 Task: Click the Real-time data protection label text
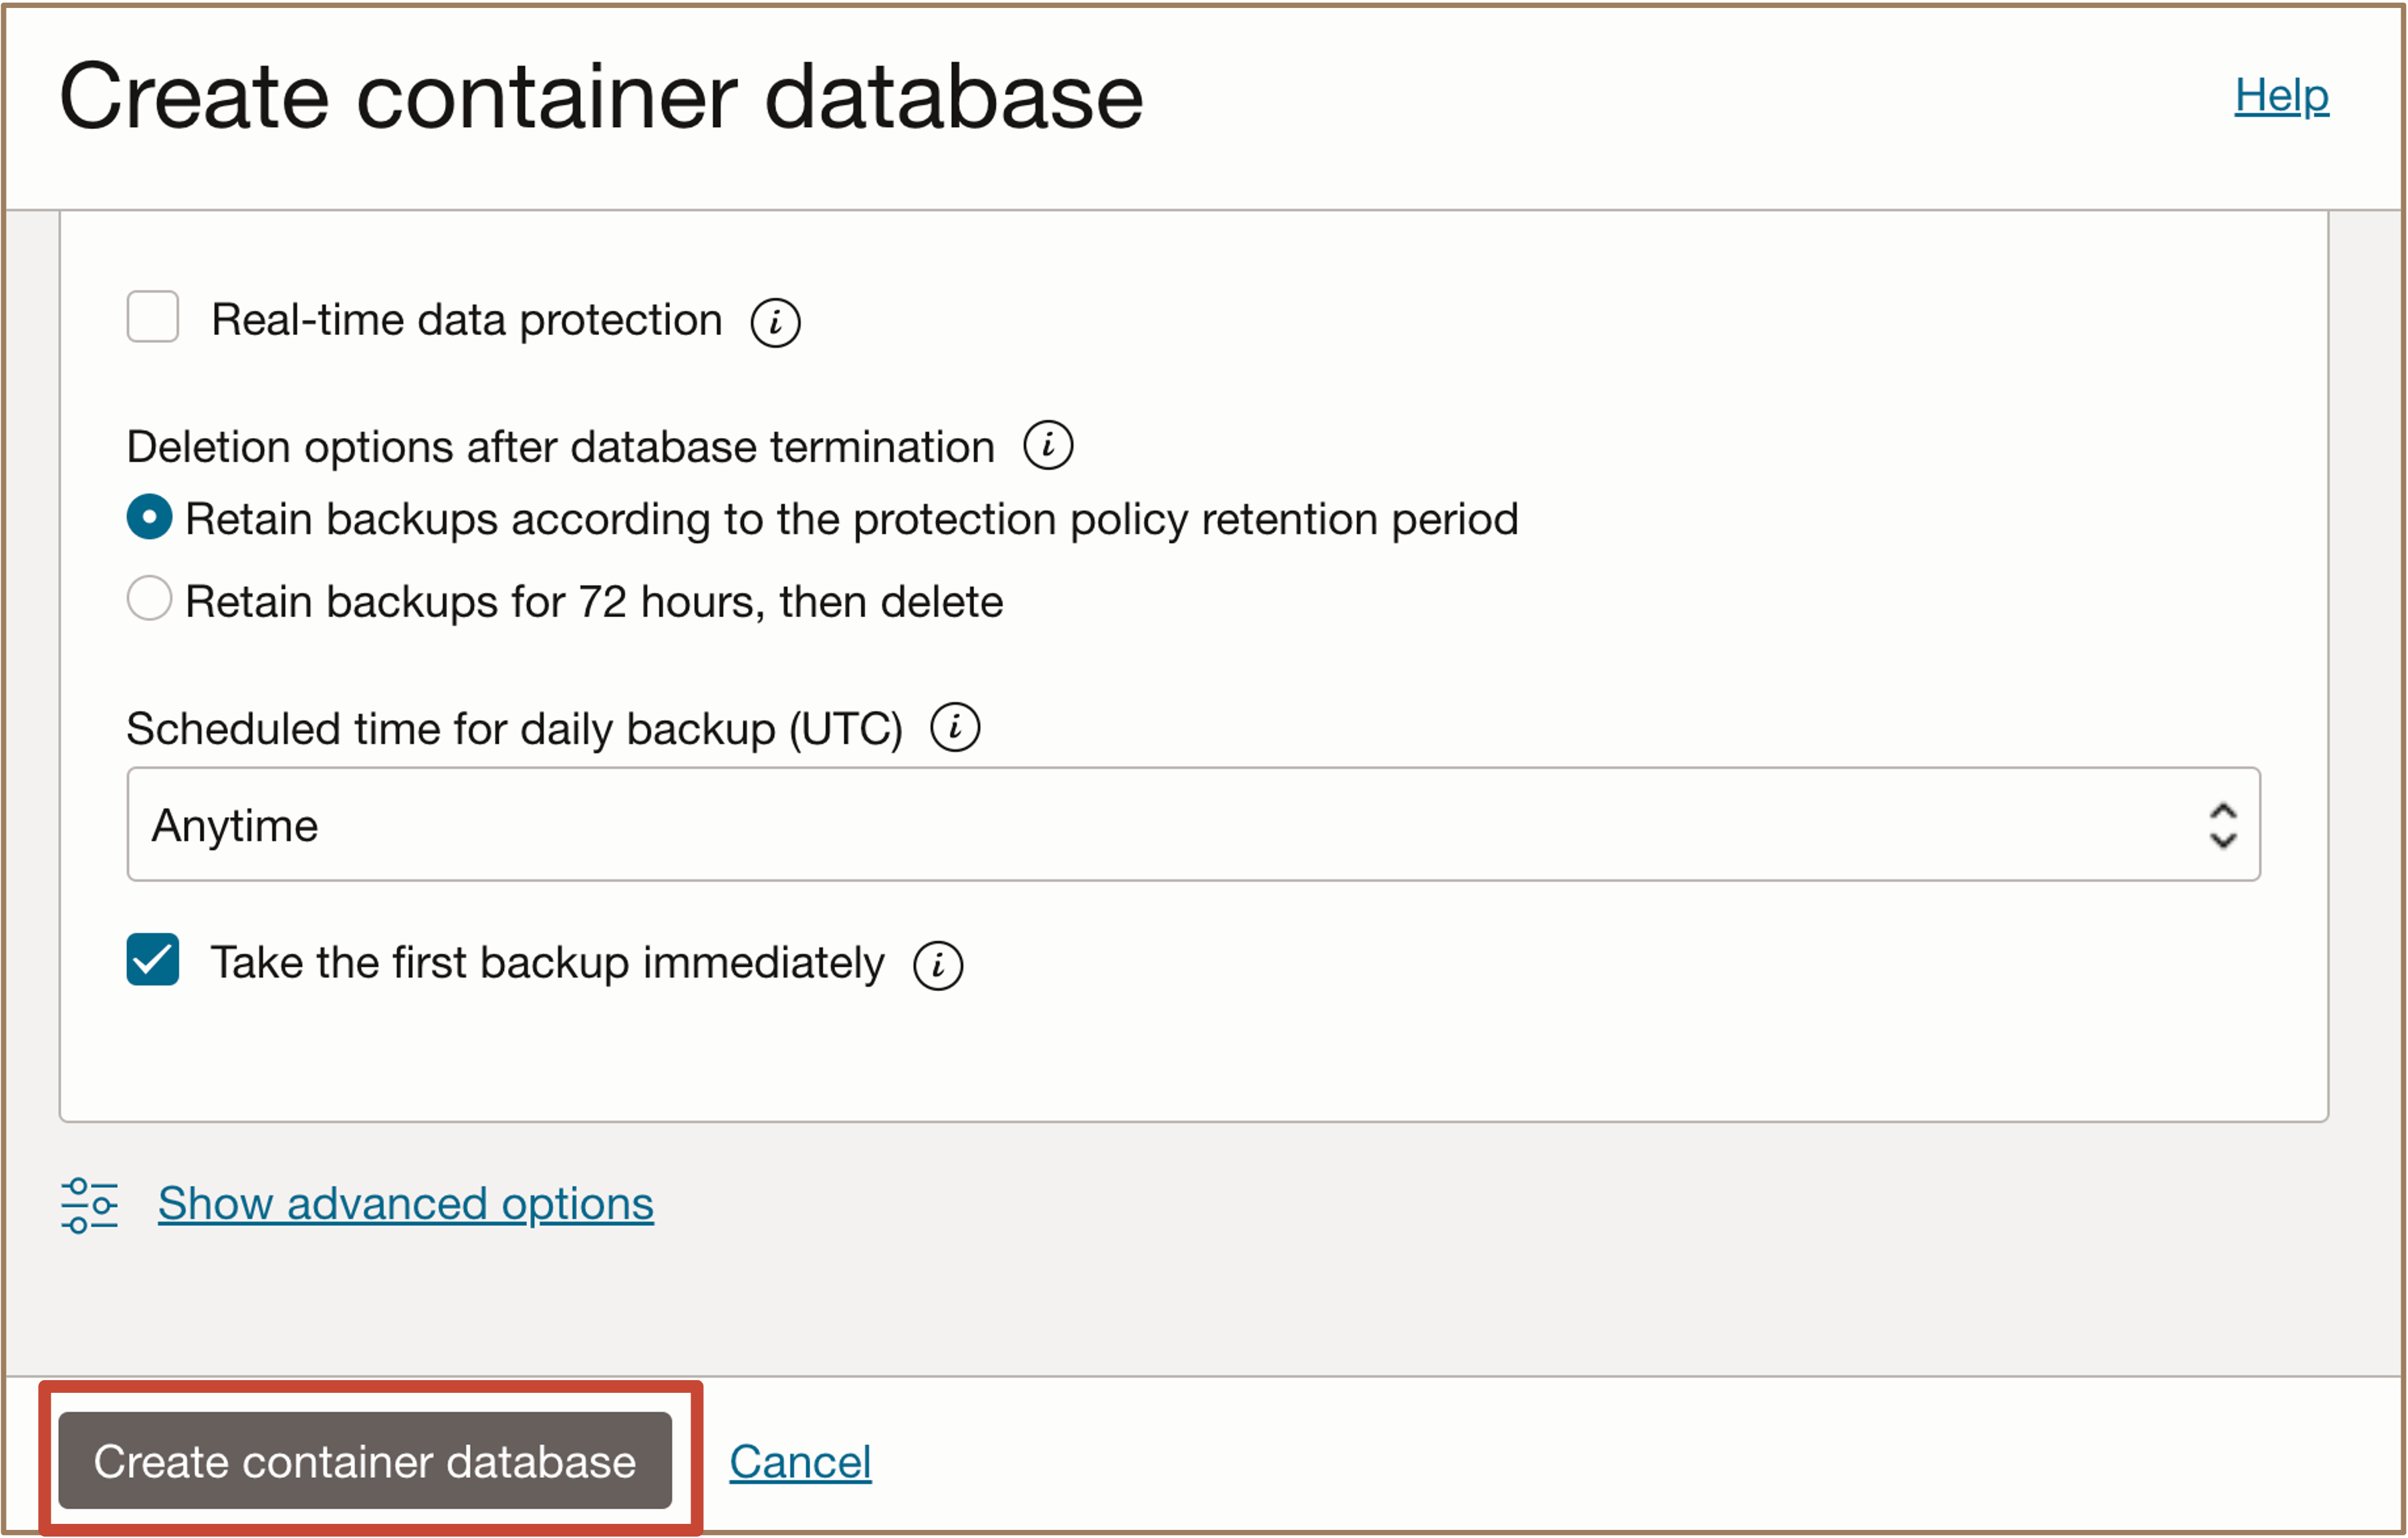coord(466,320)
